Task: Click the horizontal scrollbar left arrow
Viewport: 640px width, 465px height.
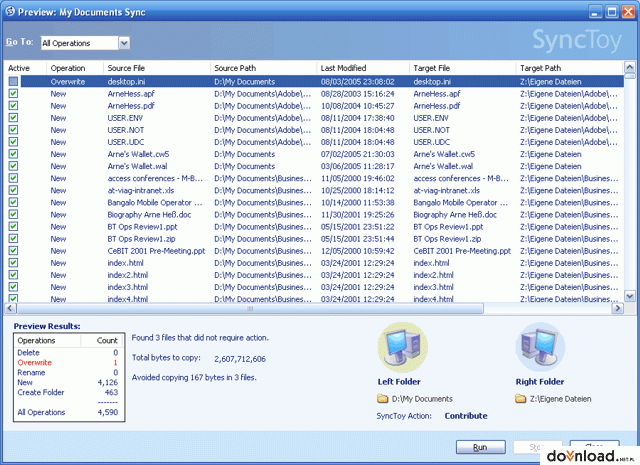Action: [10, 308]
